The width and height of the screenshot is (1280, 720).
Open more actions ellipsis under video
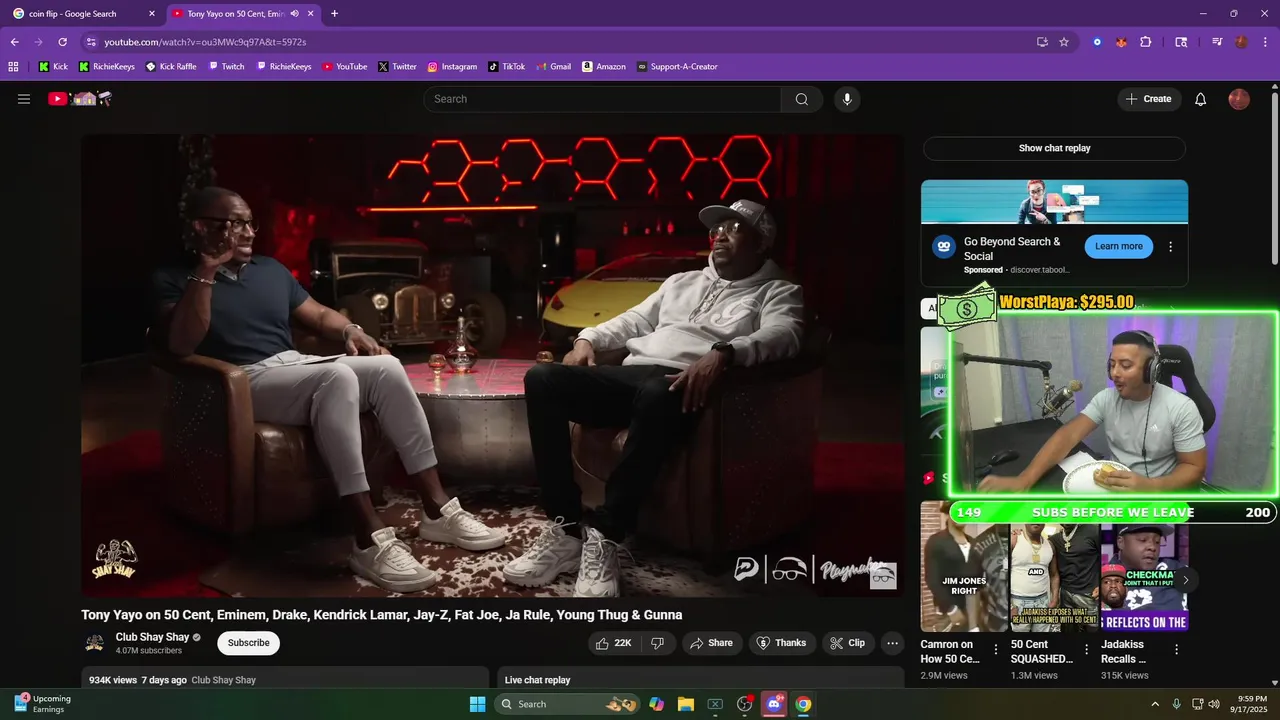pyautogui.click(x=893, y=643)
